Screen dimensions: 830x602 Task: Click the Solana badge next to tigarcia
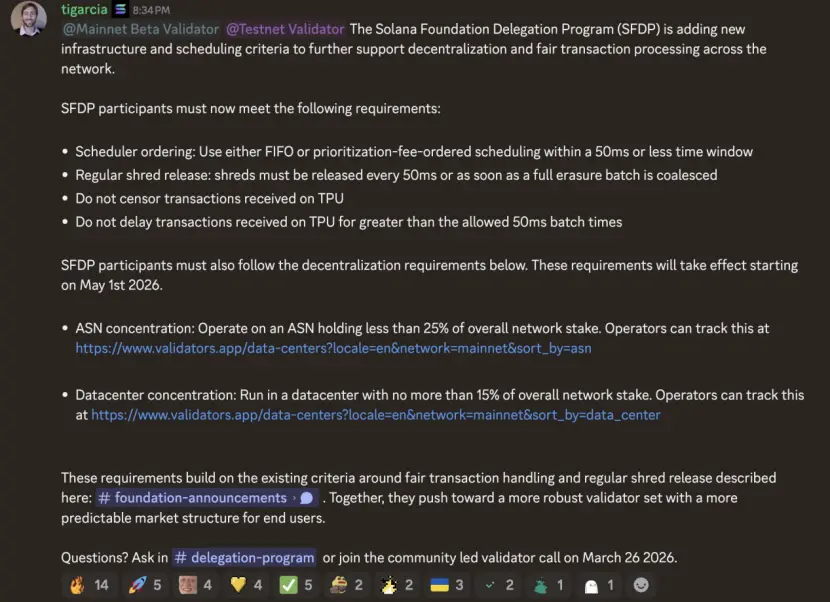[121, 10]
